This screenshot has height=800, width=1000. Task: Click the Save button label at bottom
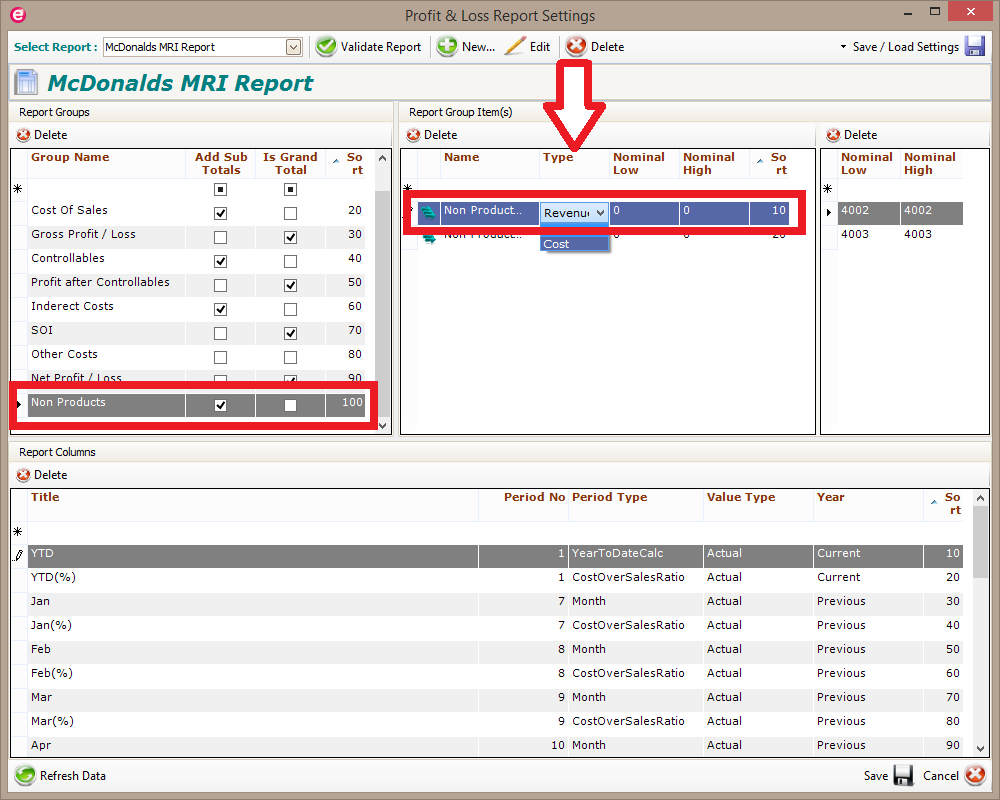(876, 776)
